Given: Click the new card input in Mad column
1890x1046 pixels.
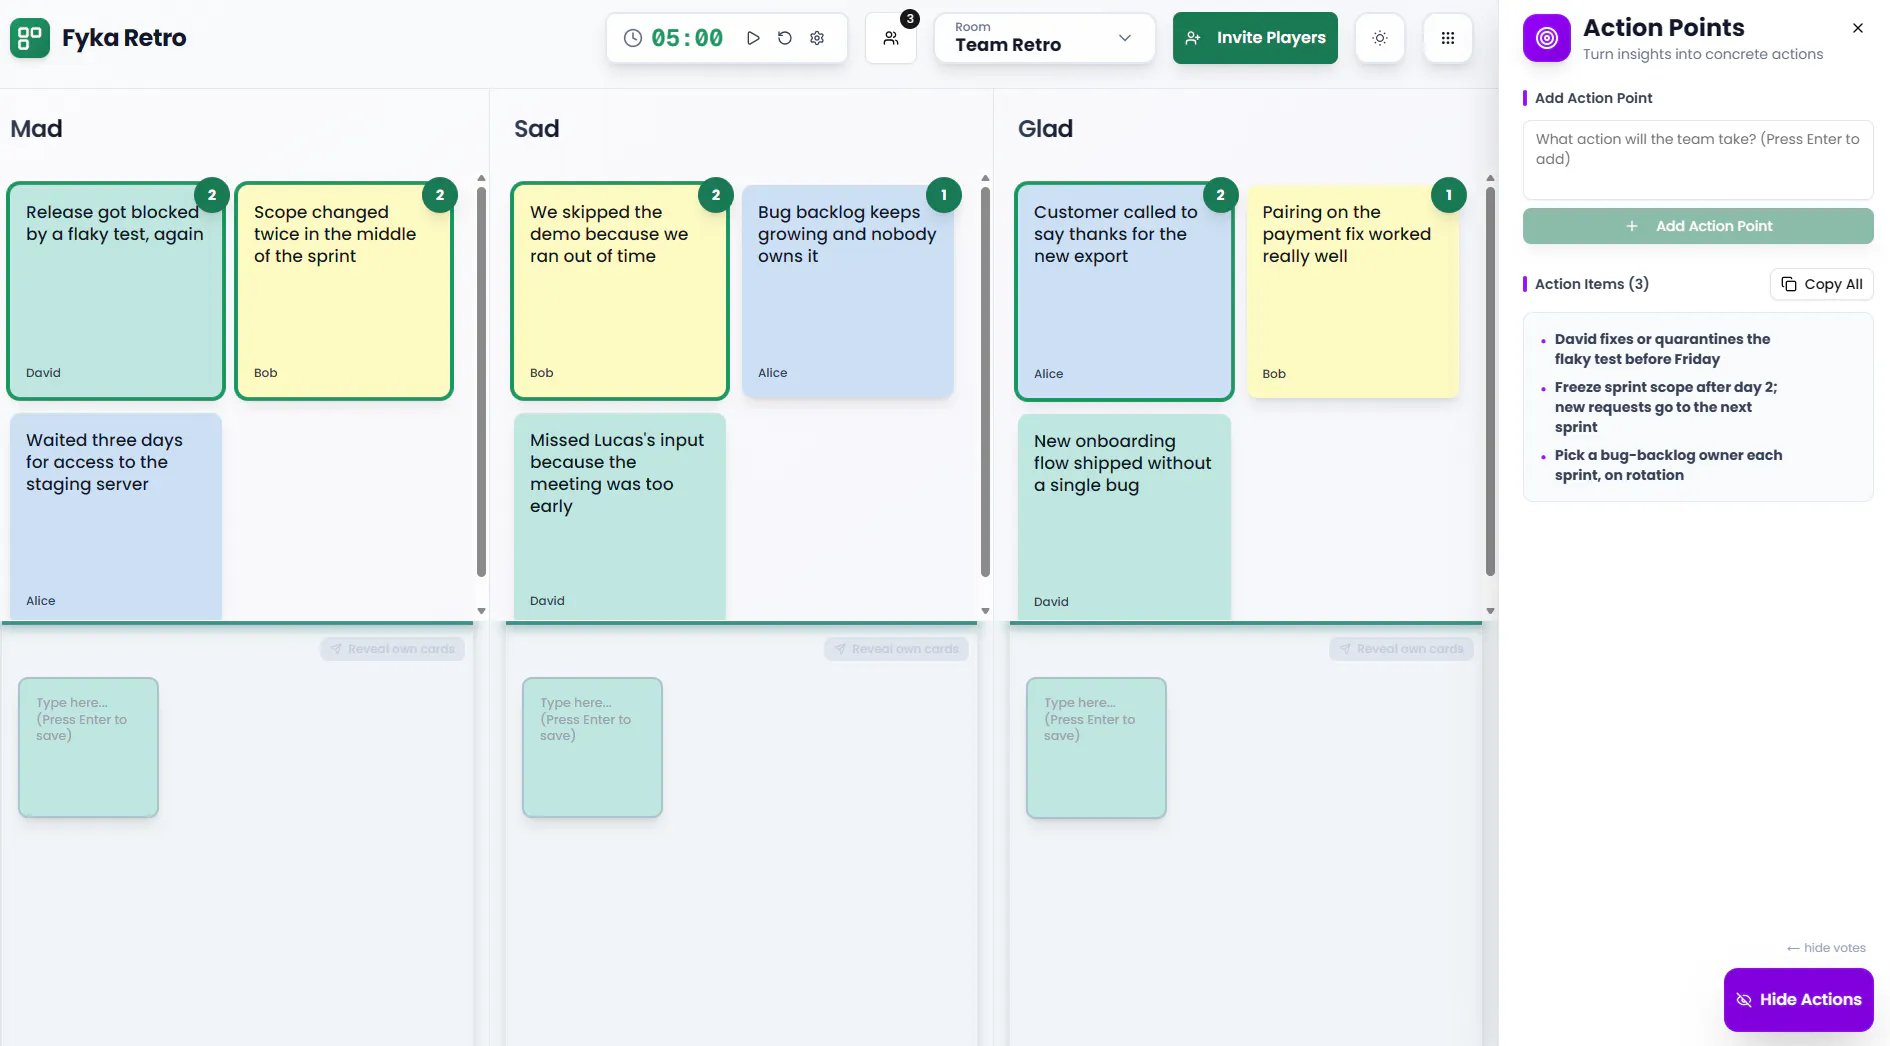Looking at the screenshot, I should tap(88, 747).
